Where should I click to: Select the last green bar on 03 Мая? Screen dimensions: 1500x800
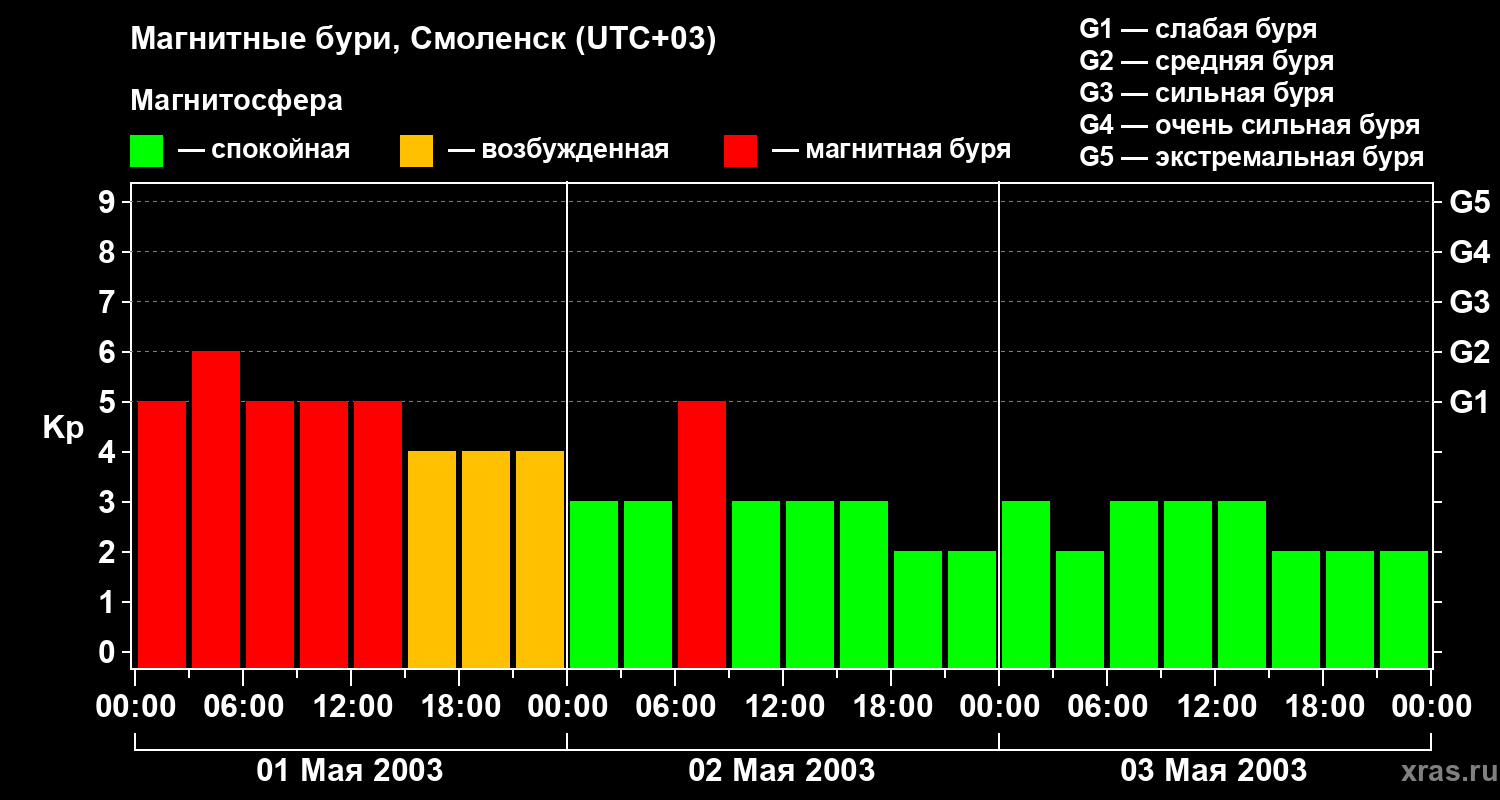click(x=1404, y=609)
